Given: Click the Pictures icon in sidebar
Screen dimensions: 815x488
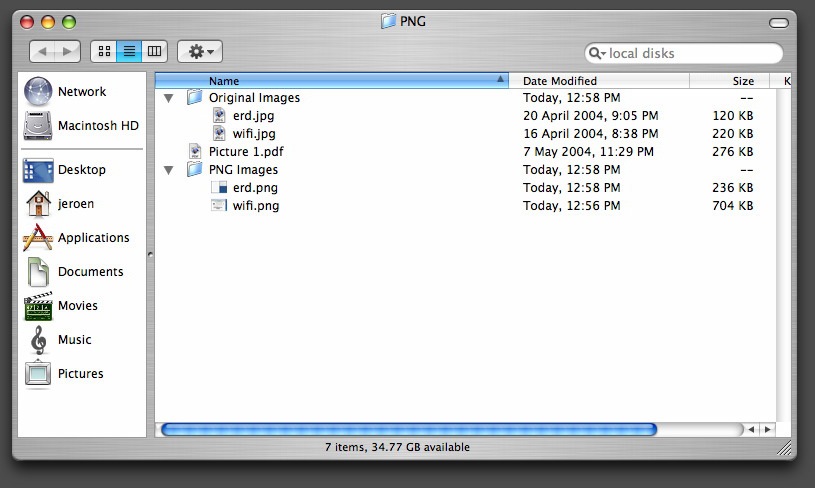Looking at the screenshot, I should (x=38, y=374).
